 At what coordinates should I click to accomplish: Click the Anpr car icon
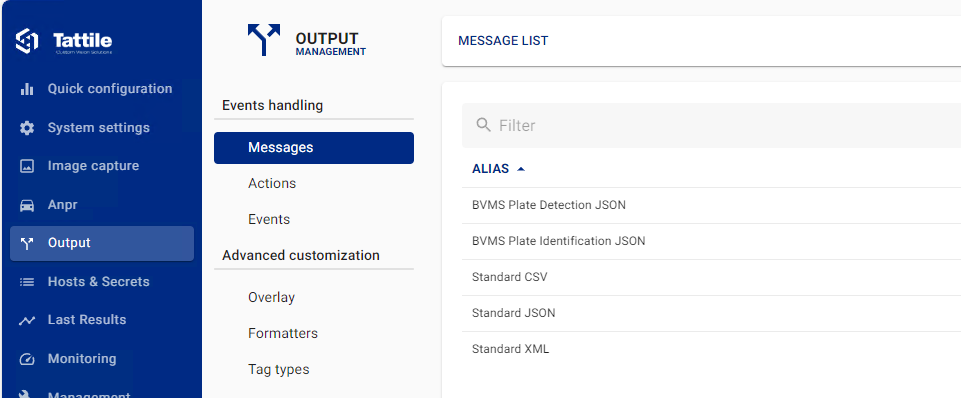(27, 205)
